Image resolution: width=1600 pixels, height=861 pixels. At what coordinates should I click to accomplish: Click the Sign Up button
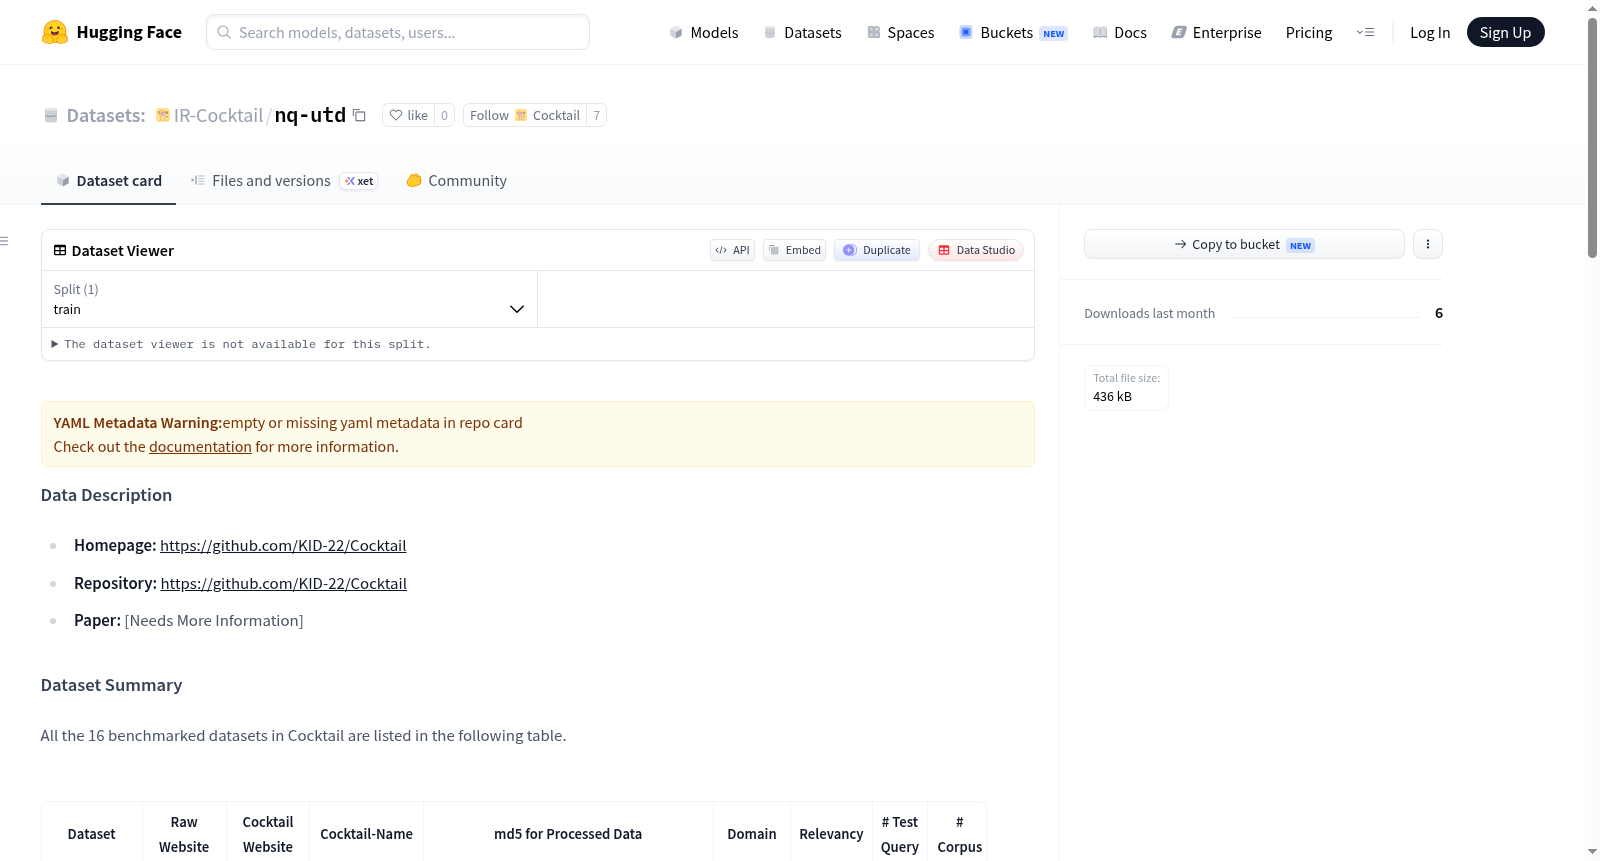[1505, 32]
